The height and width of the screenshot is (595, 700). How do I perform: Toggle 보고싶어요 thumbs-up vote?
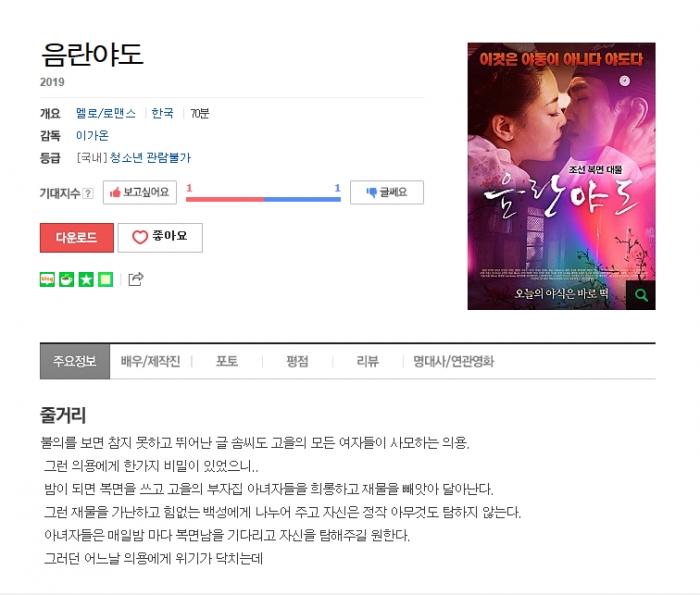[x=140, y=192]
